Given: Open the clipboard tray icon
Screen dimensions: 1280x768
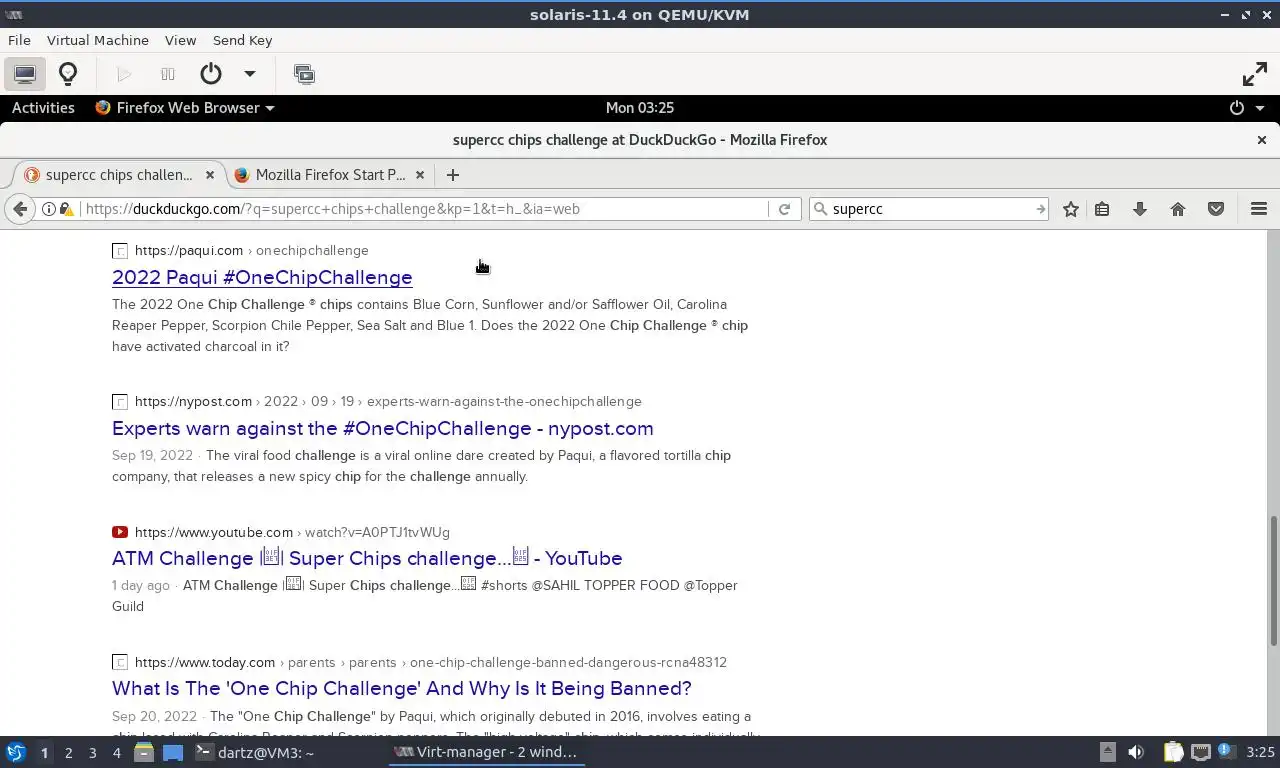Looking at the screenshot, I should pos(1173,752).
